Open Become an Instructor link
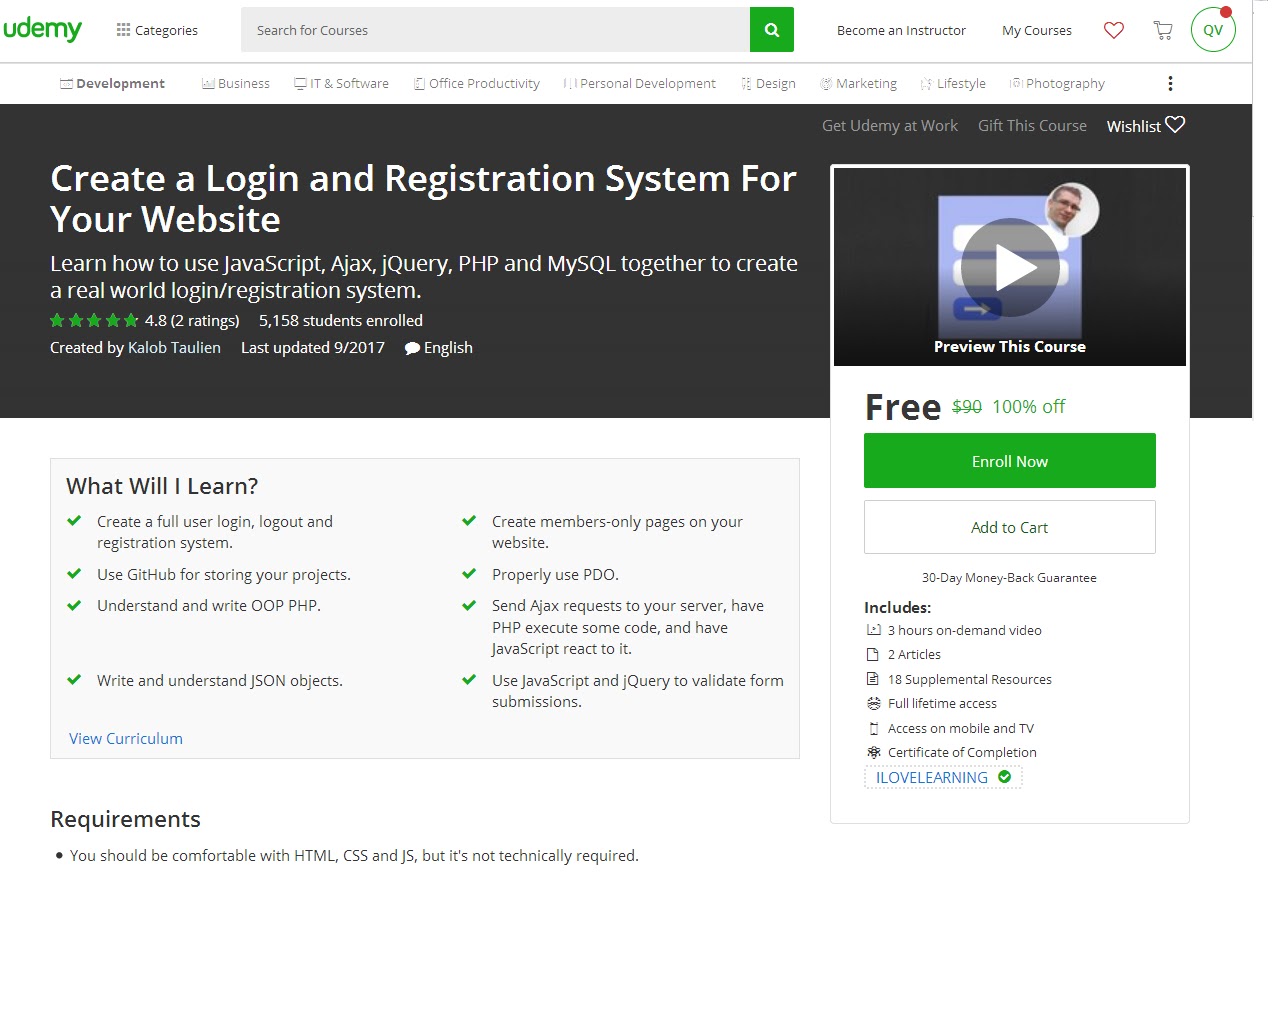The width and height of the screenshot is (1280, 1024). 901,30
